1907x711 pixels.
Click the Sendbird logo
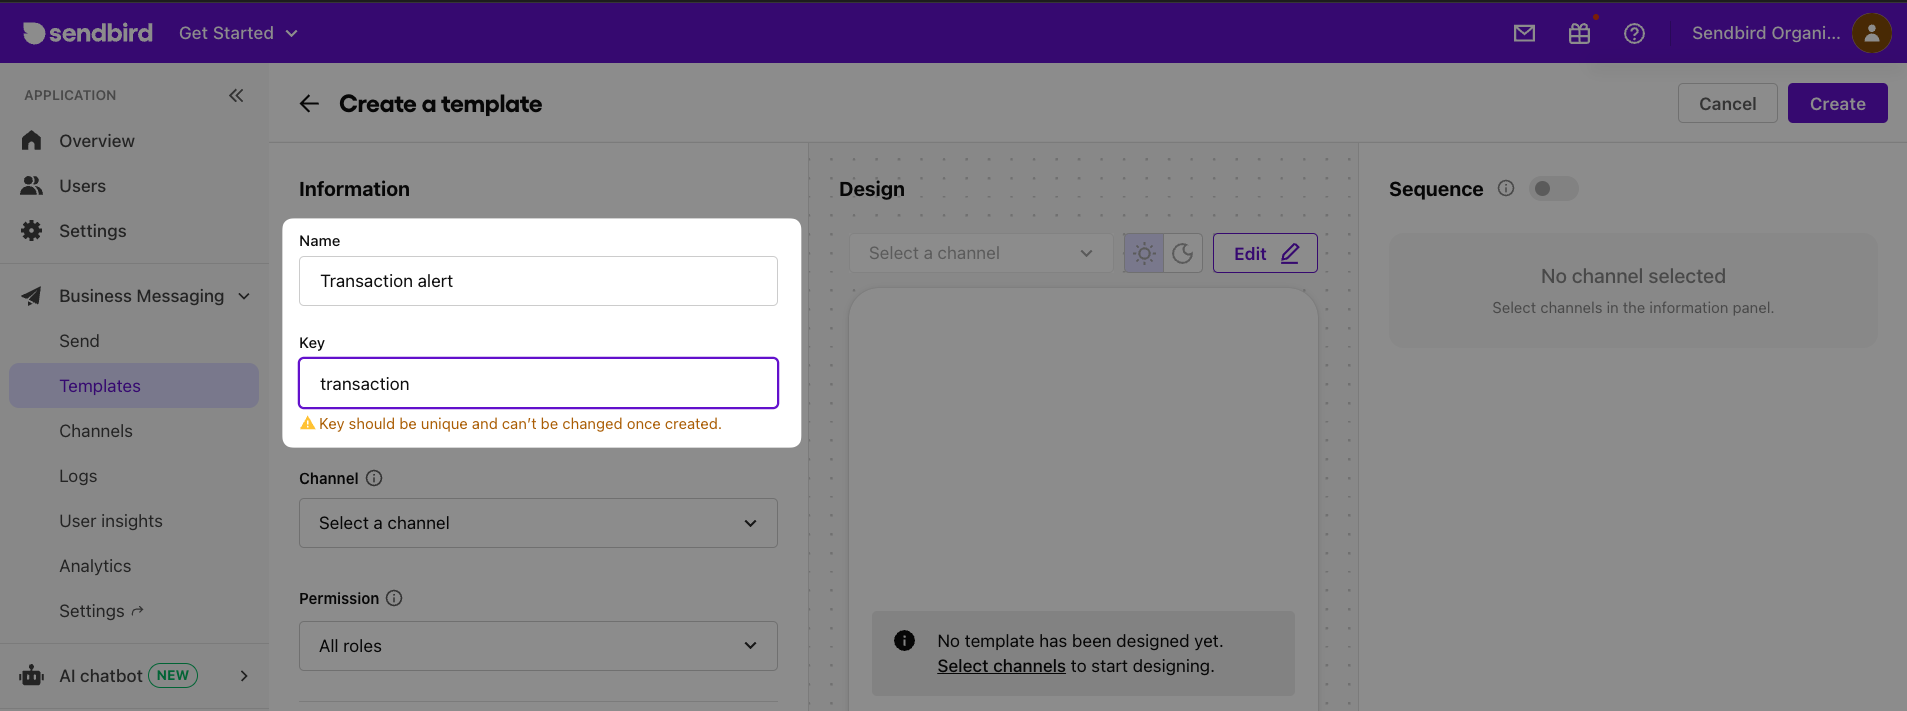click(x=88, y=33)
